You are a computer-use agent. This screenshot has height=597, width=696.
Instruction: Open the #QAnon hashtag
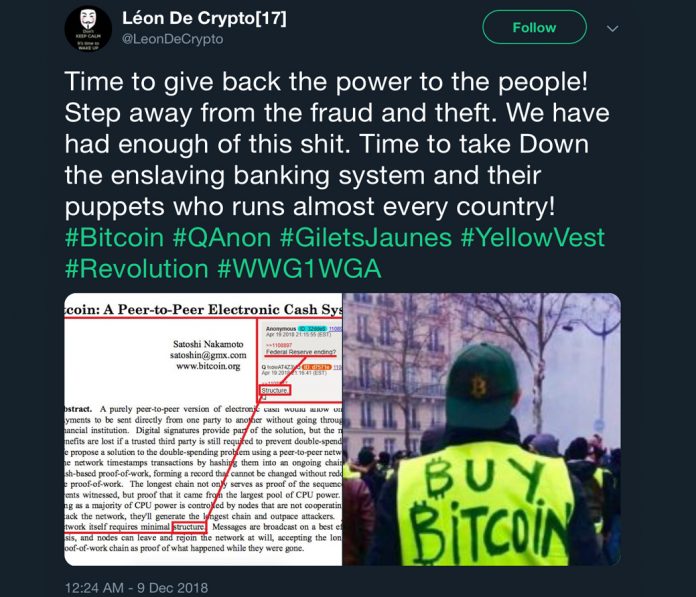click(221, 237)
